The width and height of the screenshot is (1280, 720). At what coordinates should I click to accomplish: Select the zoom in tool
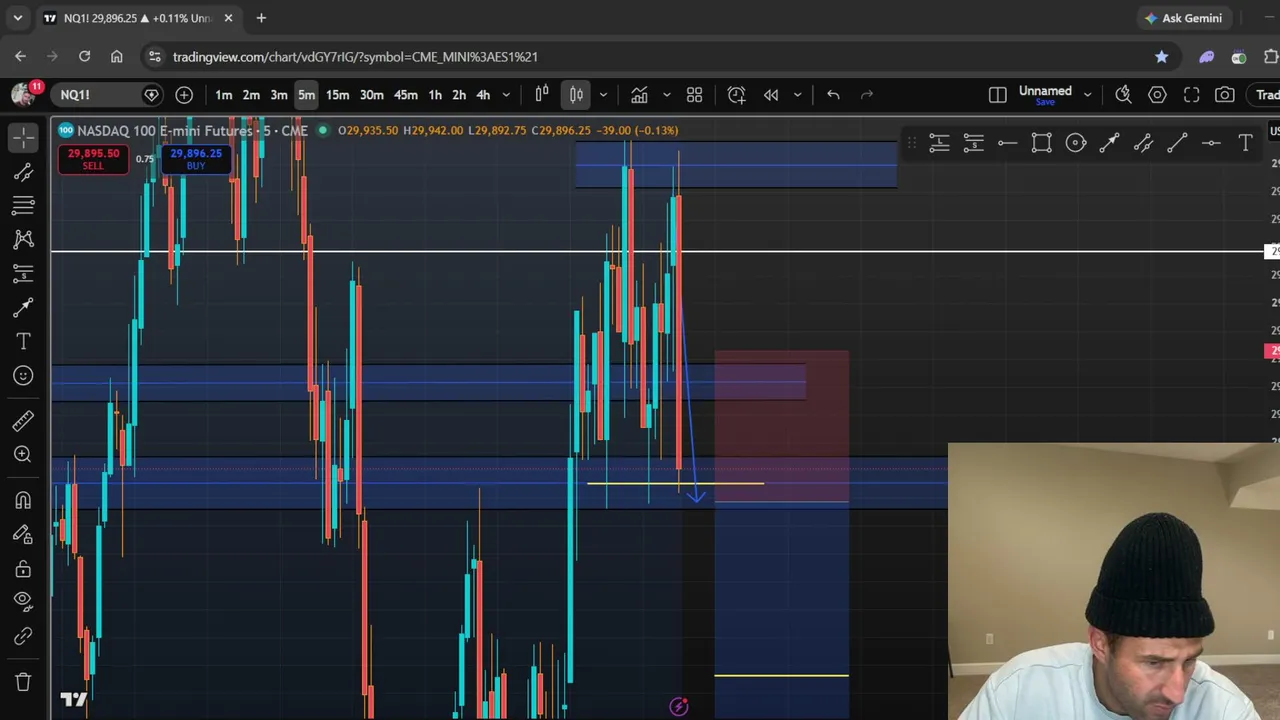[23, 454]
